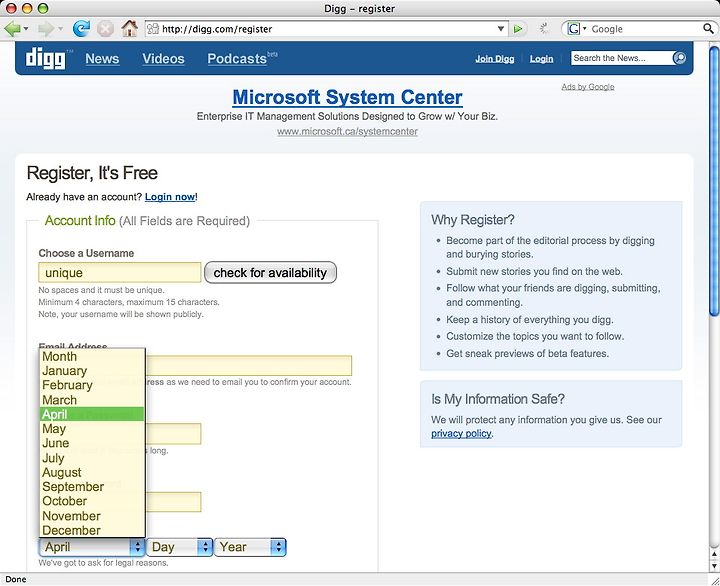The height and width of the screenshot is (586, 720).
Task: Click the www.microsoft.ca/systemcenter link
Action: point(347,131)
